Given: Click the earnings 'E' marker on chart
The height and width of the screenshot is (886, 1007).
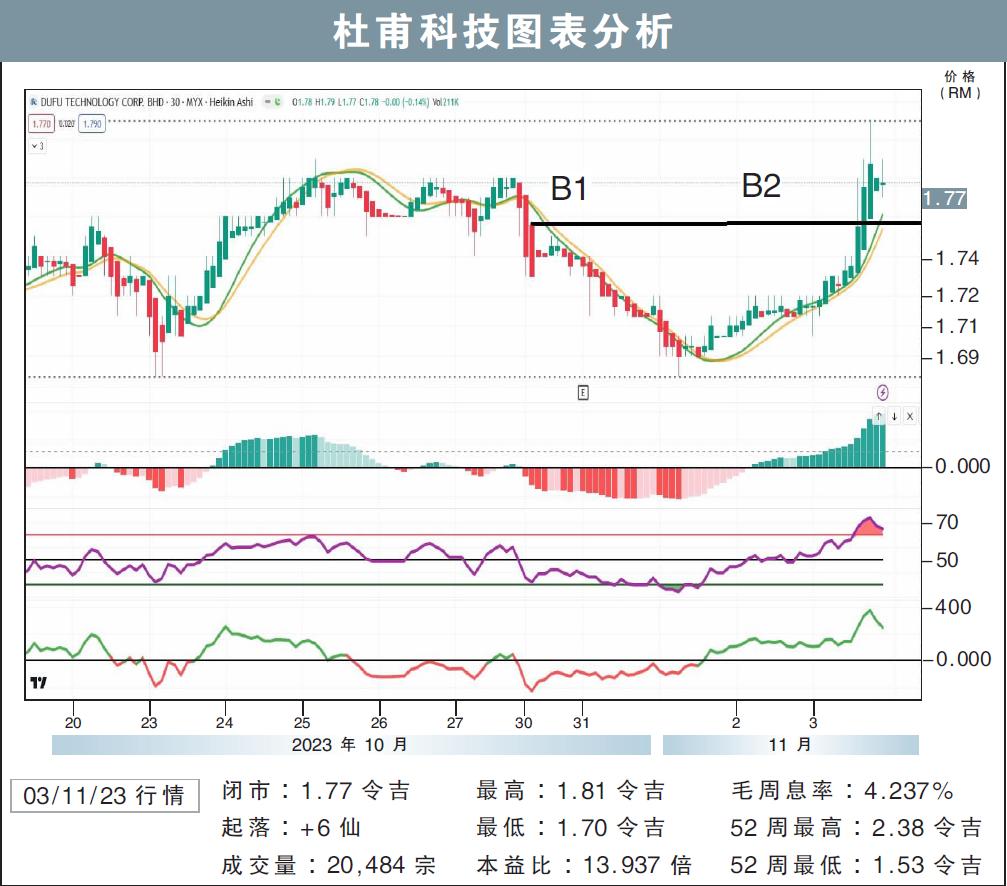Looking at the screenshot, I should pyautogui.click(x=583, y=392).
